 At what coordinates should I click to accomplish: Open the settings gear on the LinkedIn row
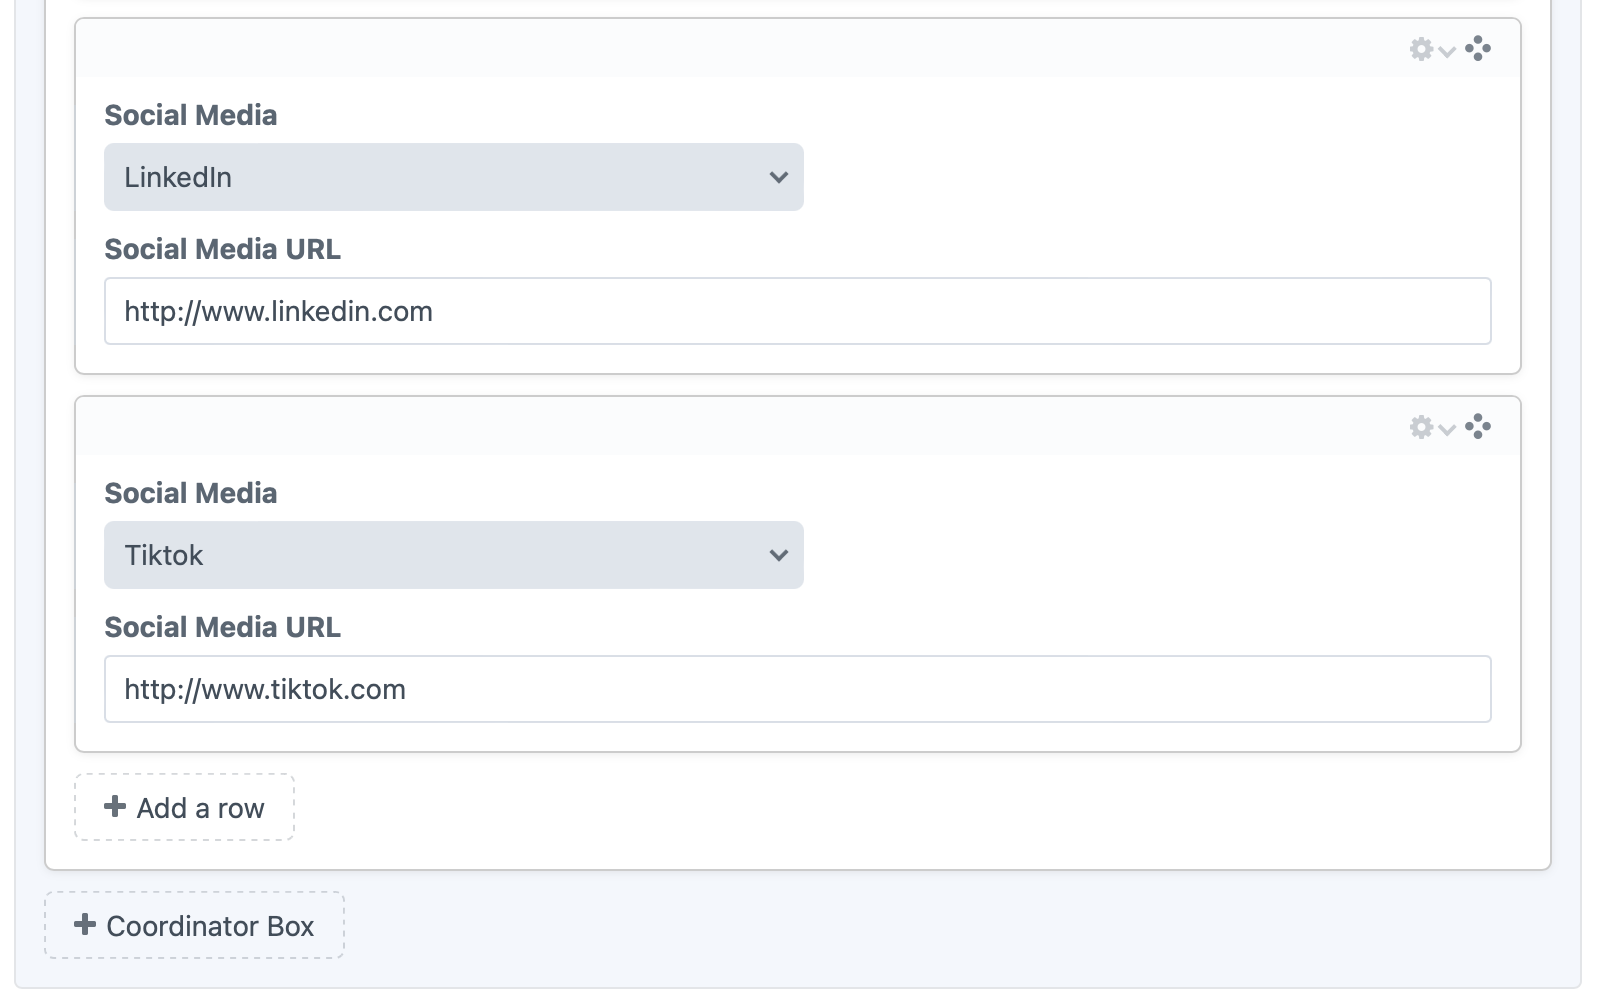(x=1421, y=49)
